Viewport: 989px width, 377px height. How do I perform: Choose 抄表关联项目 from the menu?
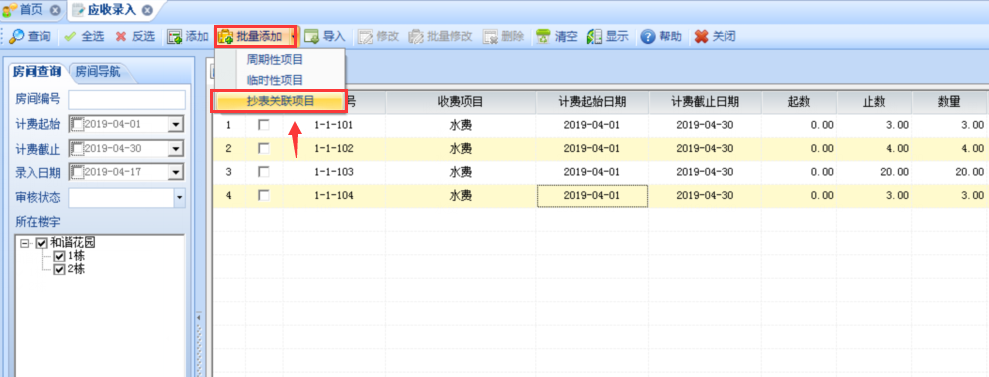coord(280,101)
